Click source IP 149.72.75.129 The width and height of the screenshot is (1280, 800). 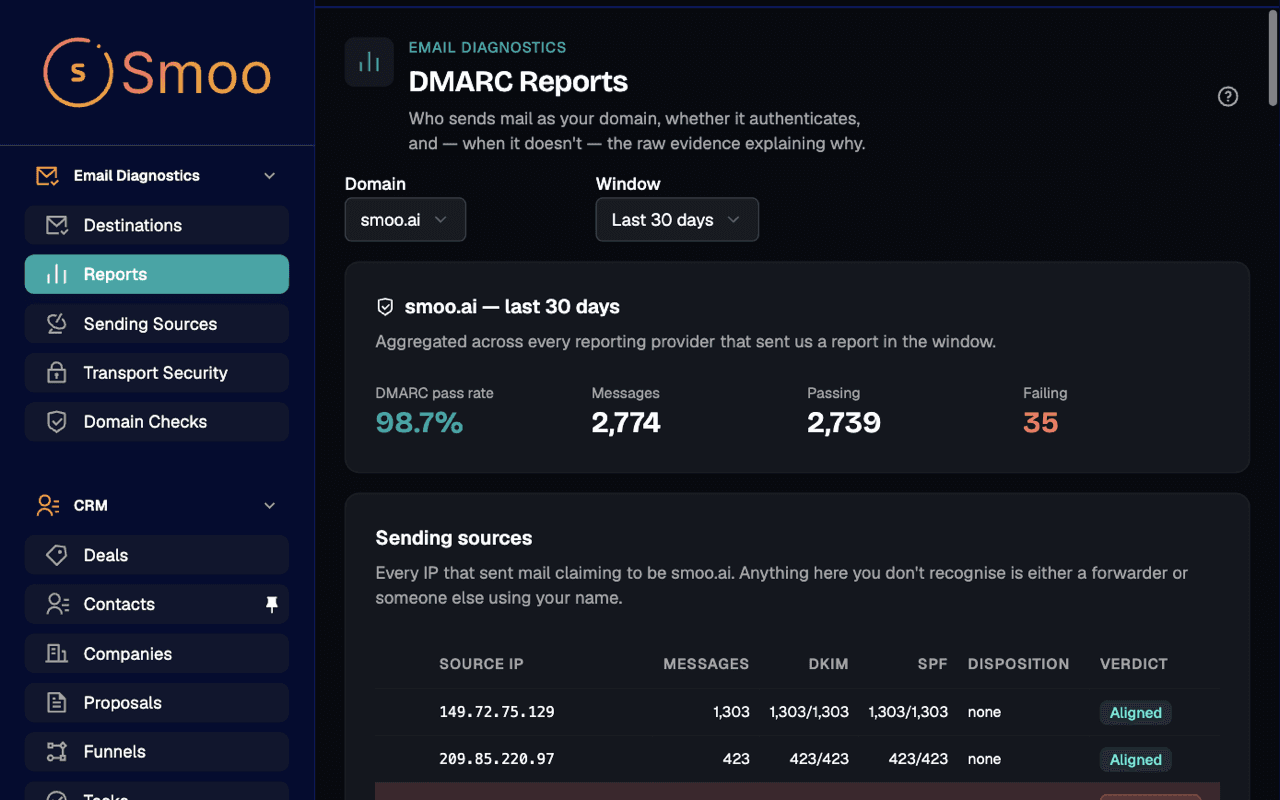pos(497,712)
